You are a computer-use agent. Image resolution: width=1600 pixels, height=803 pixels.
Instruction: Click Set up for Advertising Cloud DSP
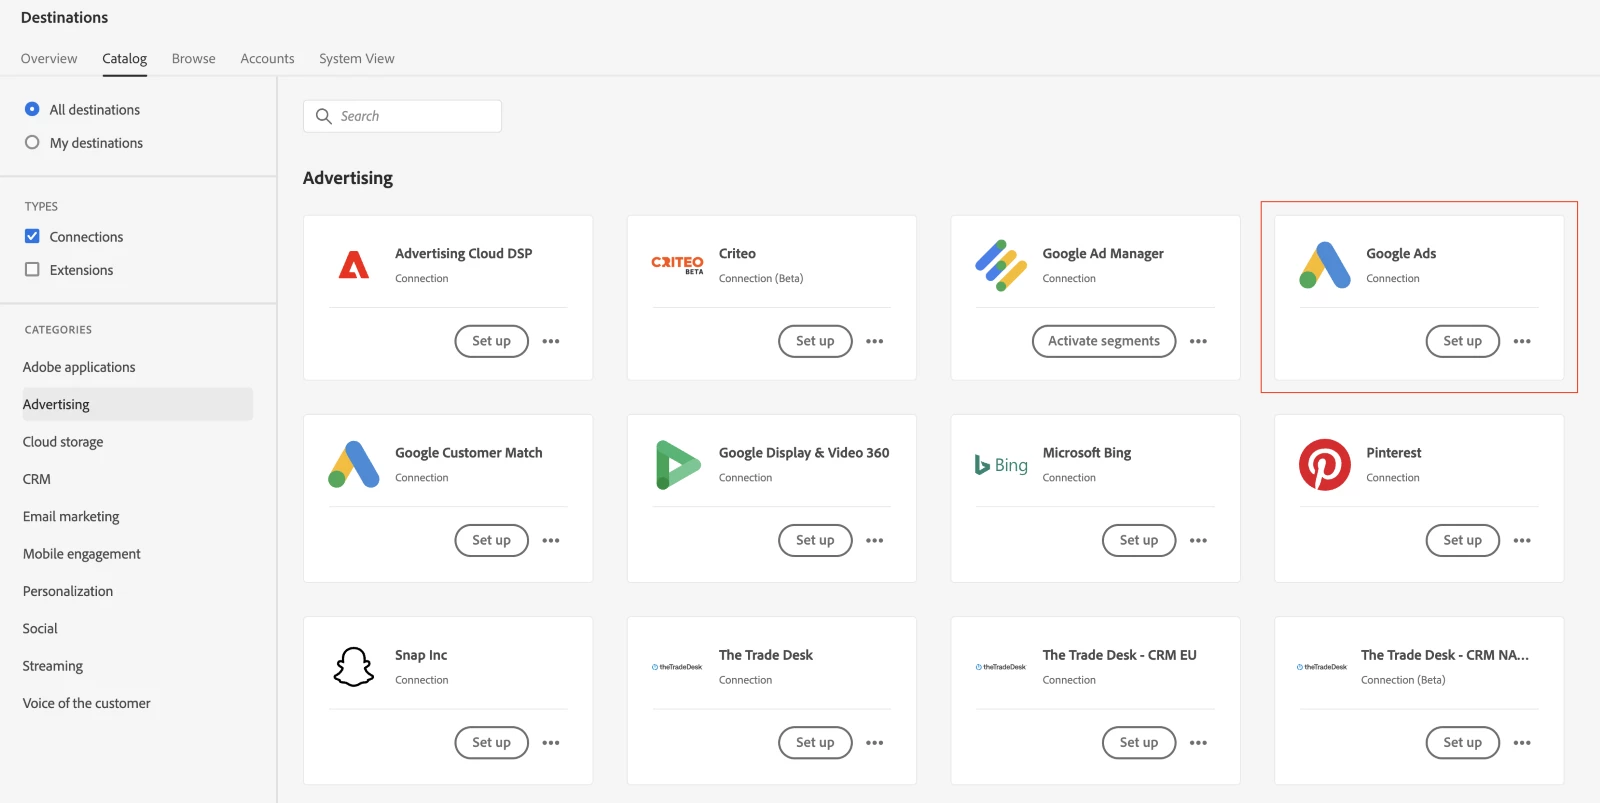pos(491,341)
